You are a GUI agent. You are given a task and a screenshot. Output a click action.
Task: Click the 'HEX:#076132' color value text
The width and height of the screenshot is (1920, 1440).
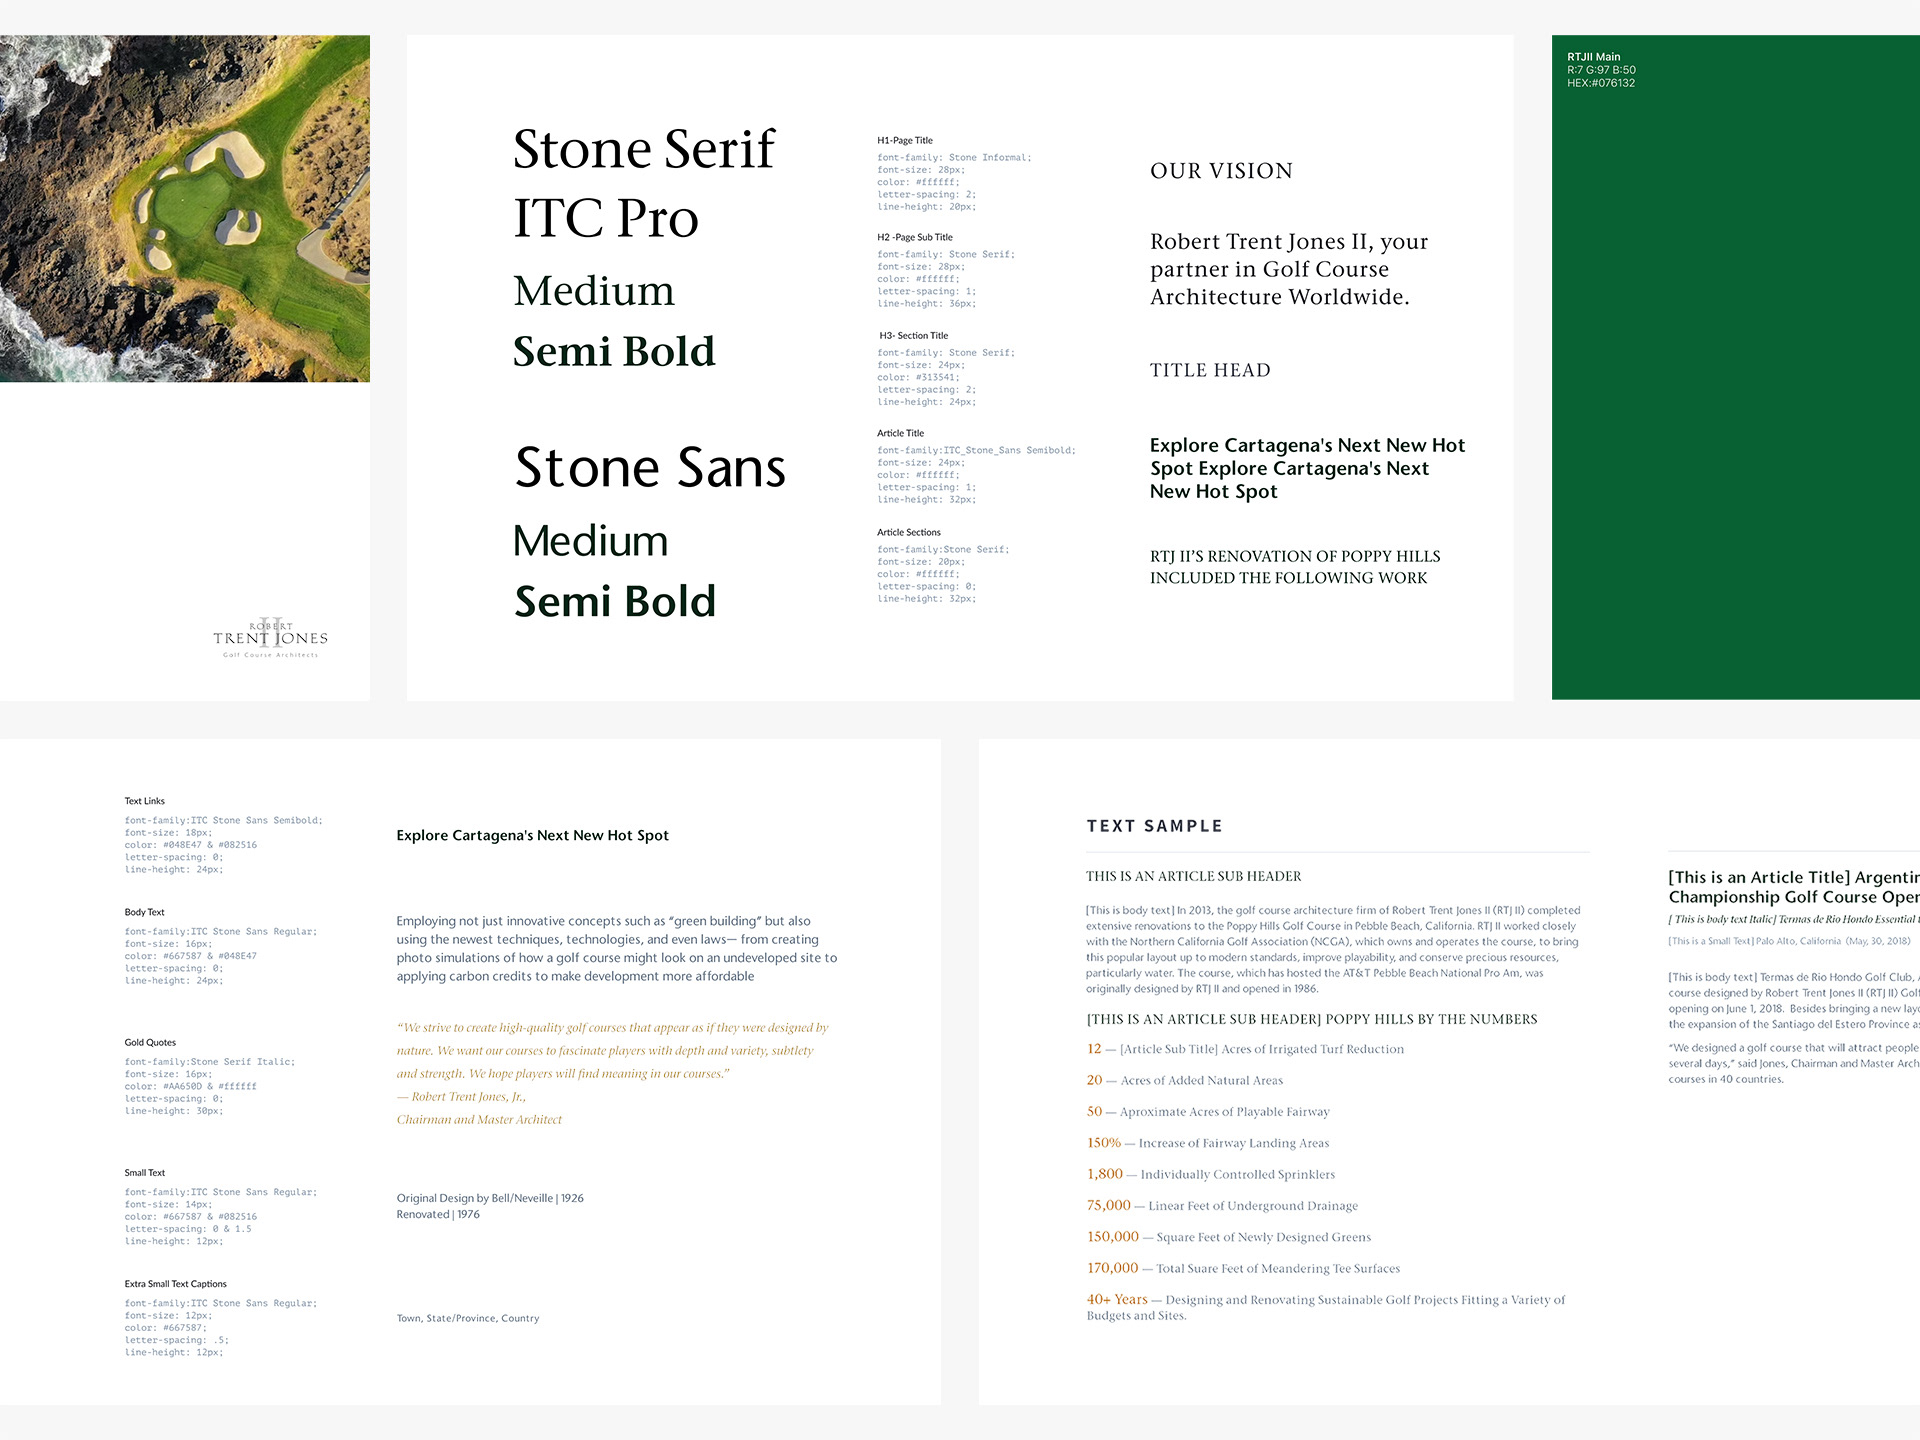tap(1601, 83)
